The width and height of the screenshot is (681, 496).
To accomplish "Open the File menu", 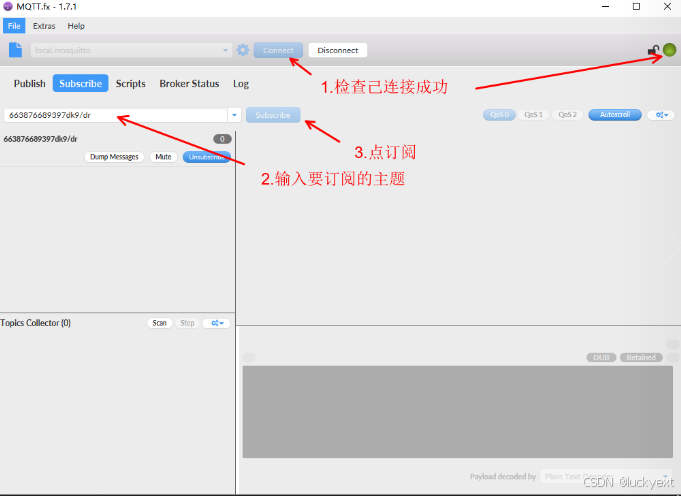I will [14, 26].
